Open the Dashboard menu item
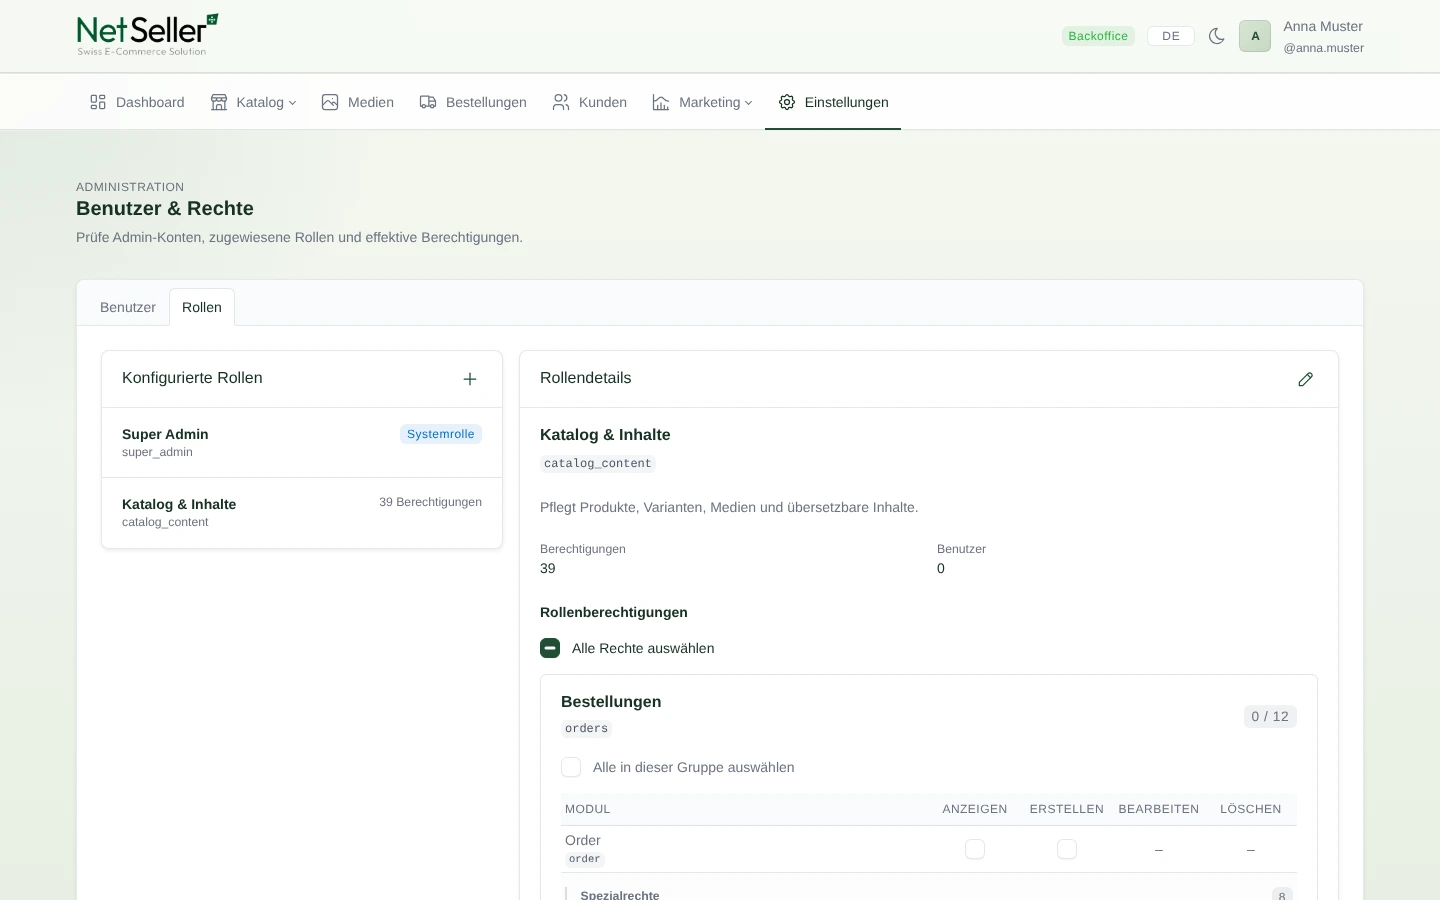Screen dimensions: 1440x900 point(137,102)
